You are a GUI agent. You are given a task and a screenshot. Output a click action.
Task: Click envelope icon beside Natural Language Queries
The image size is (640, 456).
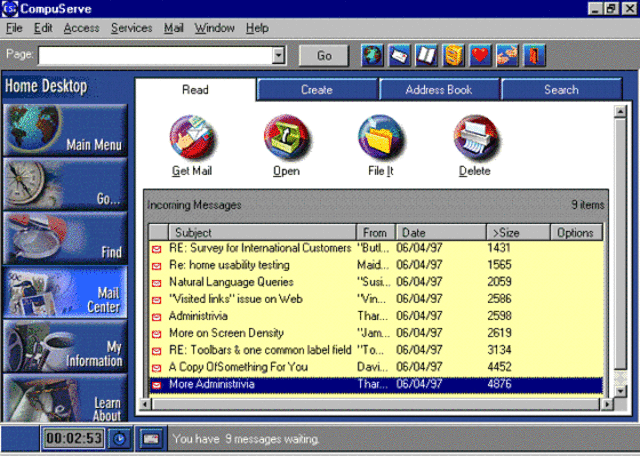click(157, 283)
